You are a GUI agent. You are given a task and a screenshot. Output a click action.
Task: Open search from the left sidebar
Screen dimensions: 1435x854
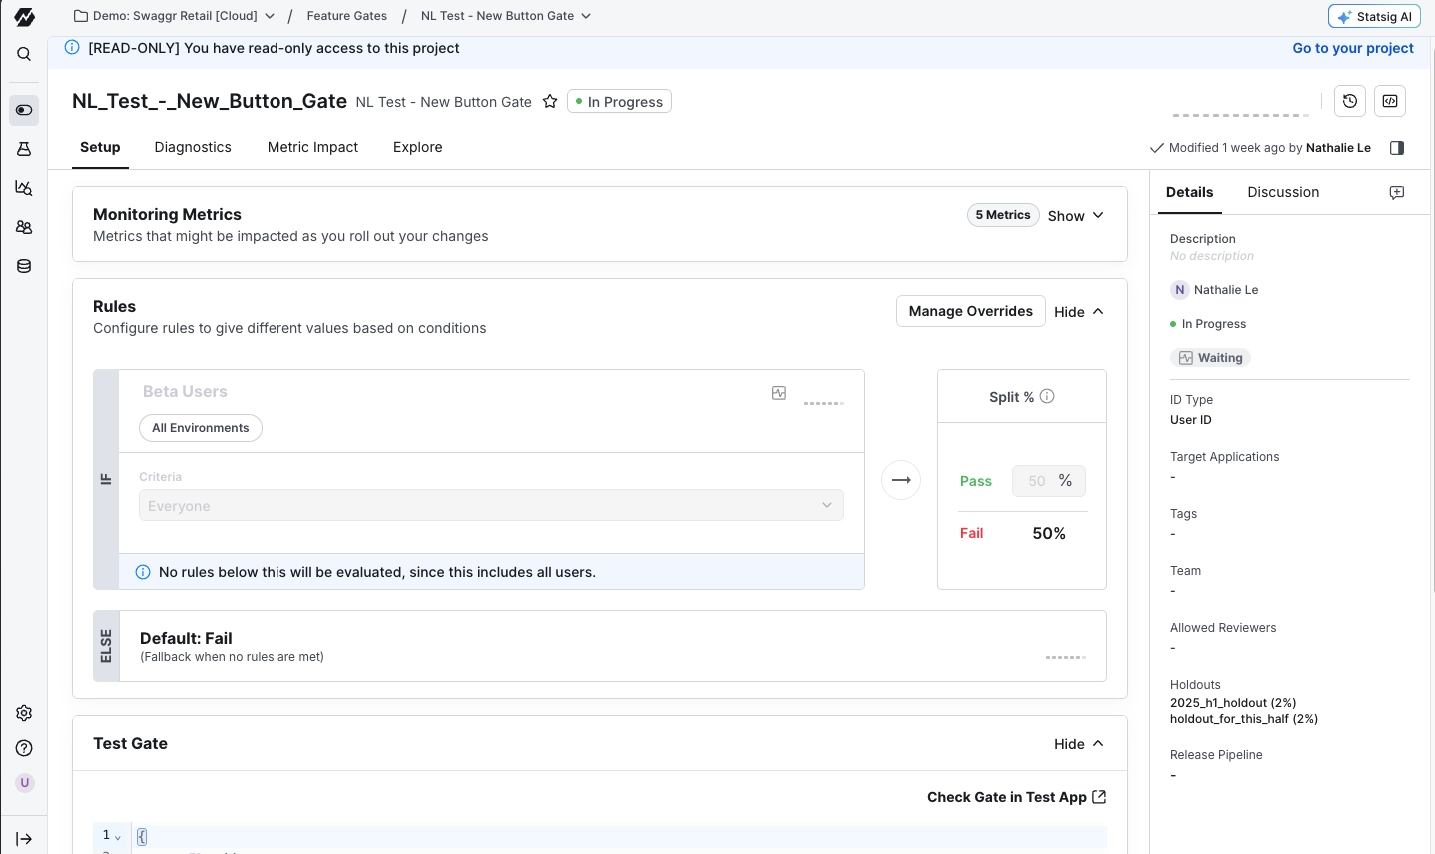pos(24,54)
